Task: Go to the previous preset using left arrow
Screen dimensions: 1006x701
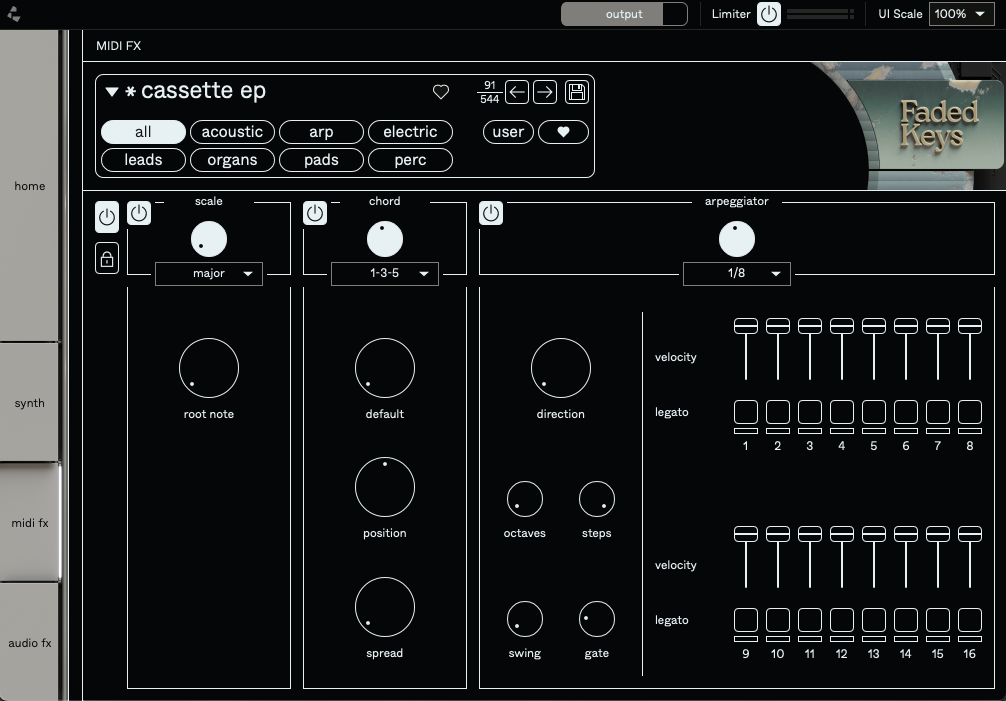Action: tap(516, 92)
